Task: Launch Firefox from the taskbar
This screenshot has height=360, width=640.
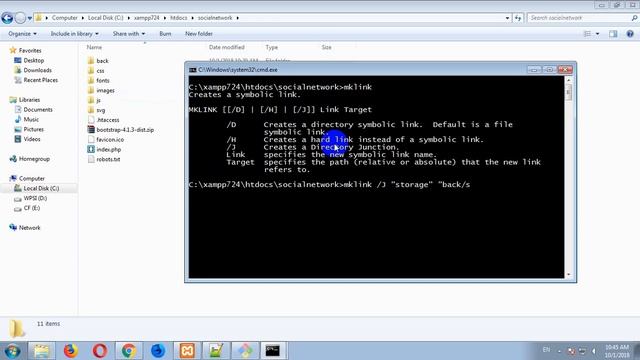Action: [71, 351]
